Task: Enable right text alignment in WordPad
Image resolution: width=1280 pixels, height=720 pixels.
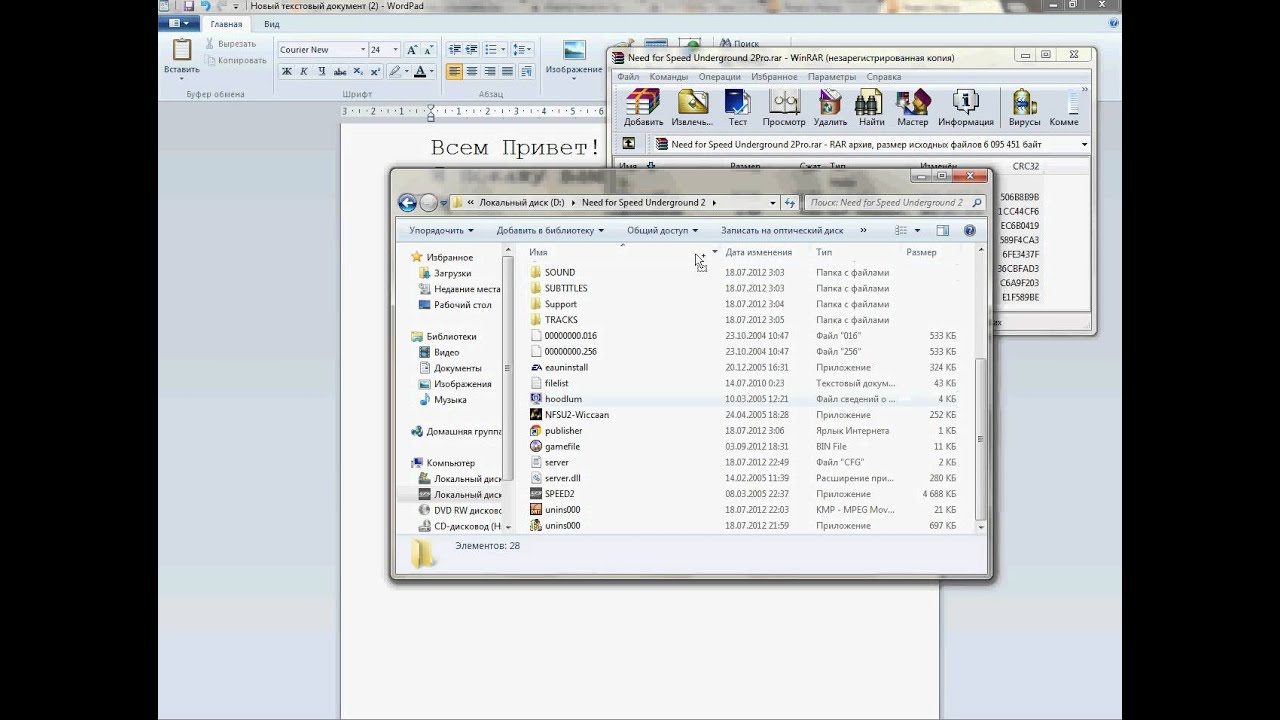Action: pyautogui.click(x=490, y=71)
